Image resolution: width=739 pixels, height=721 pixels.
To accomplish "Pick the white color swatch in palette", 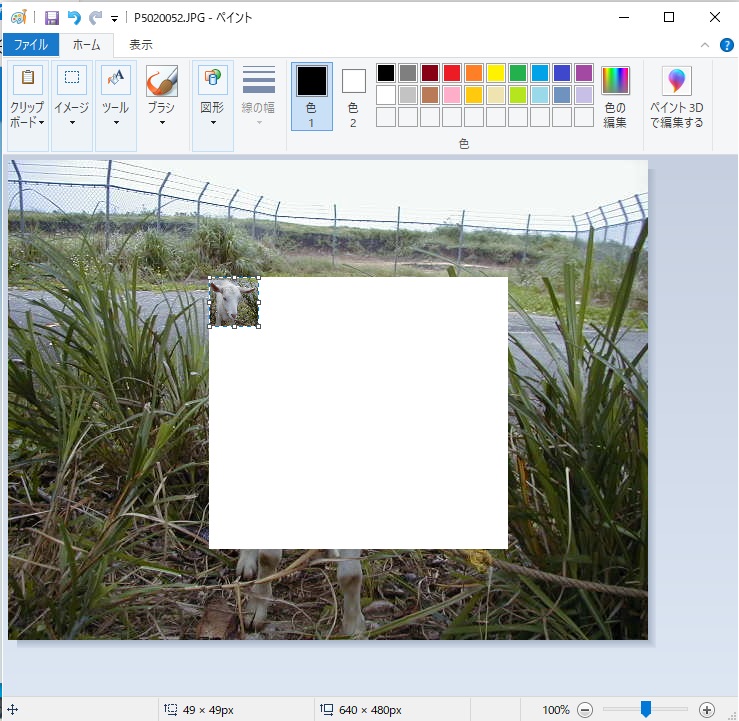I will point(386,95).
